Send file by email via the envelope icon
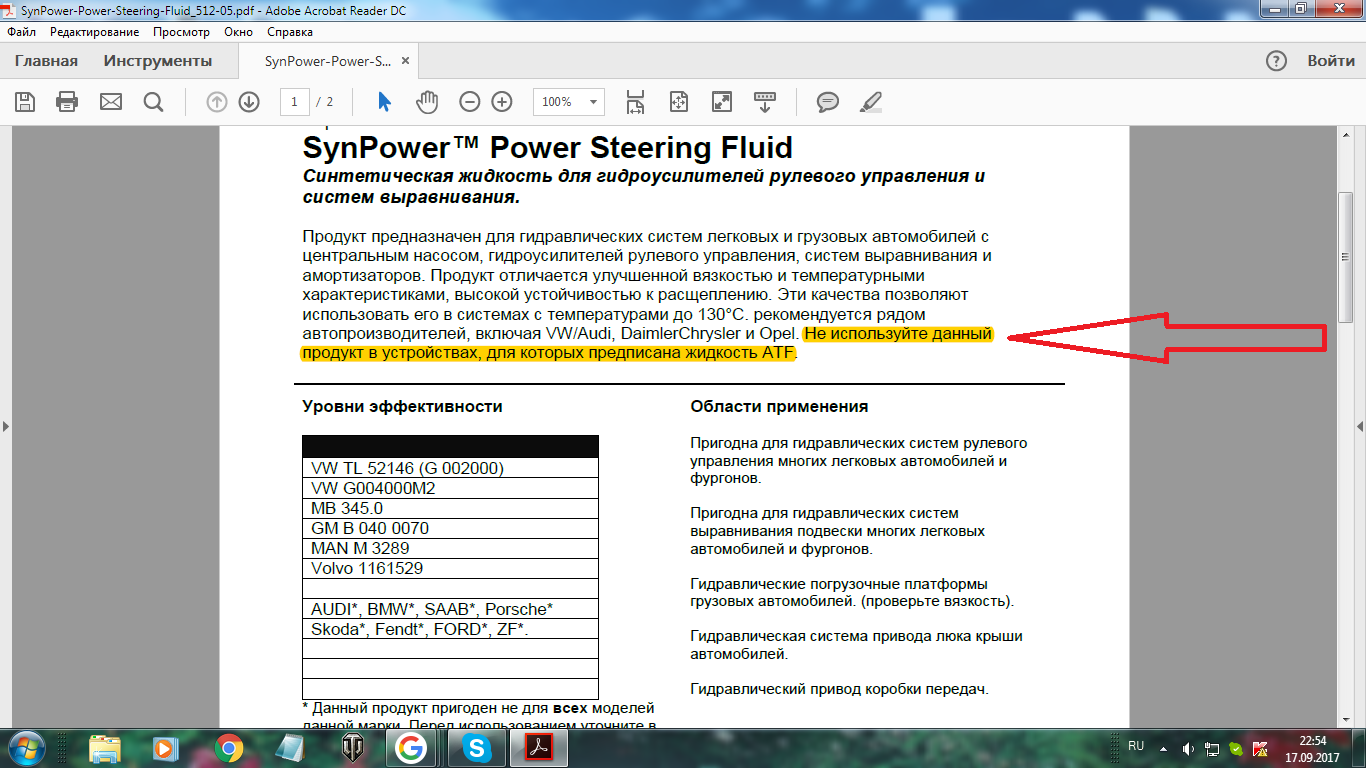The height and width of the screenshot is (768, 1366). click(x=110, y=101)
